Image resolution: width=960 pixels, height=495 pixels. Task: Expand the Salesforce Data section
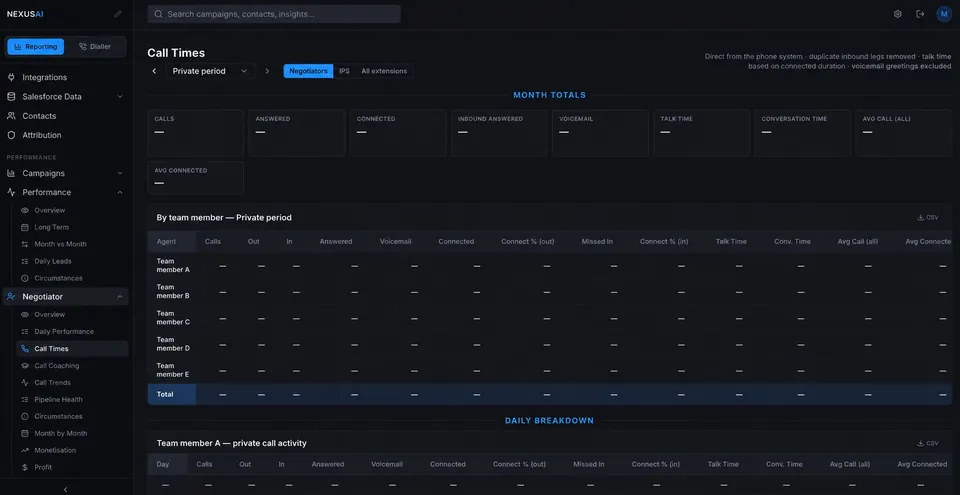tap(120, 97)
